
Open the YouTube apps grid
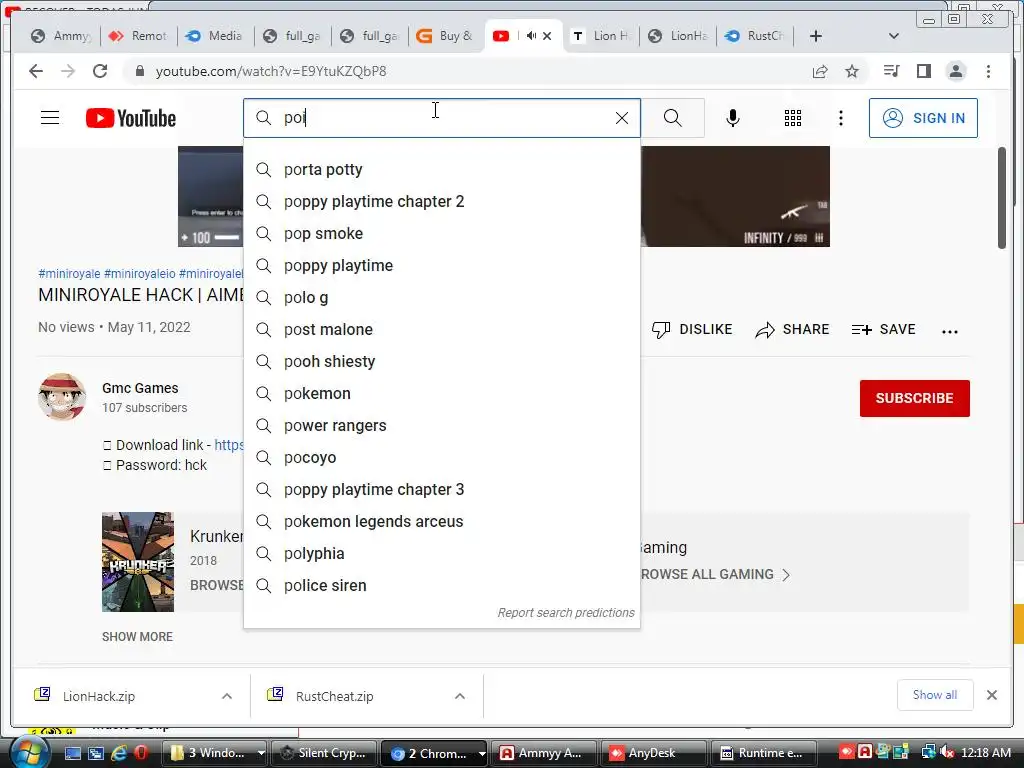(793, 118)
